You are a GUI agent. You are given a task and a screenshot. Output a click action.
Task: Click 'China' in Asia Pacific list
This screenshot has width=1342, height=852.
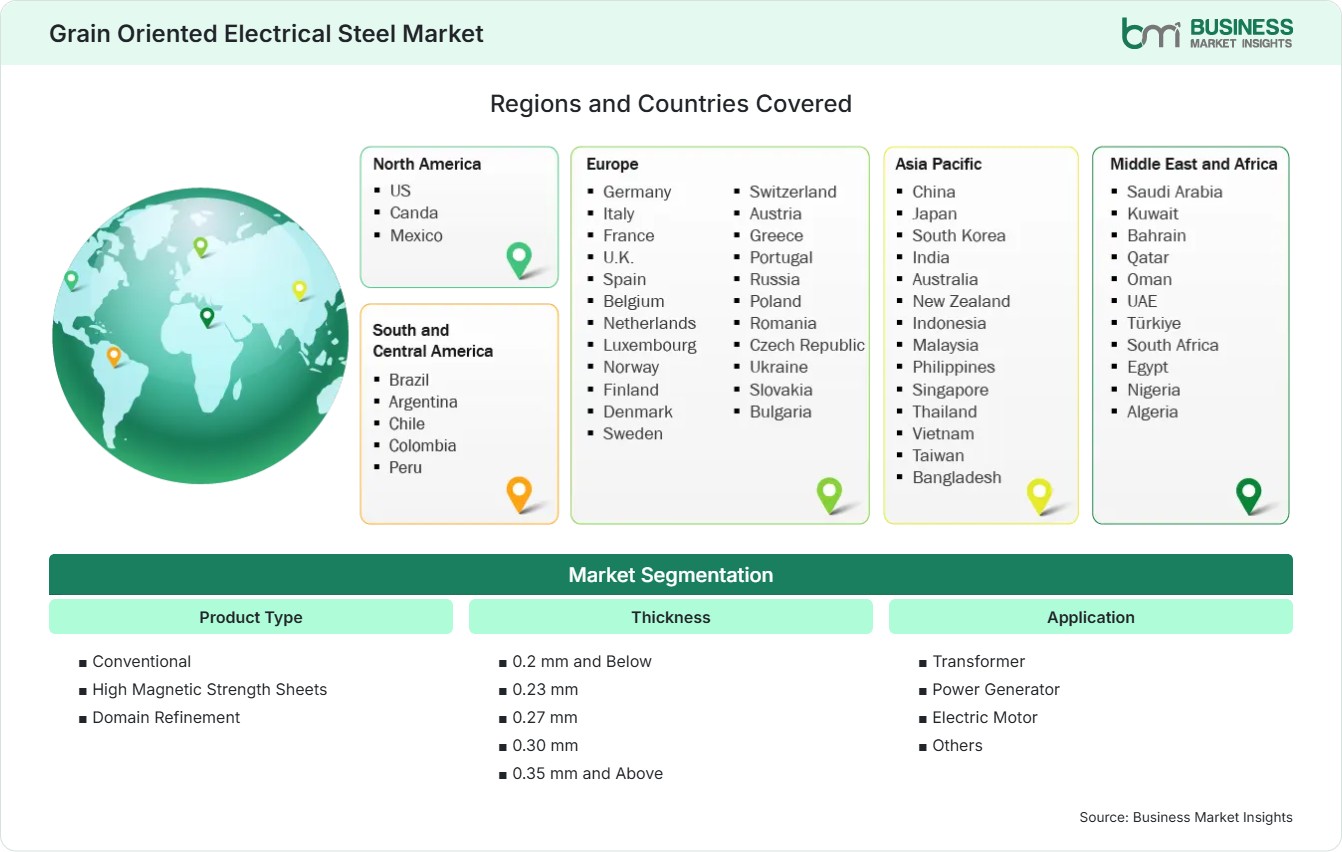coord(934,191)
